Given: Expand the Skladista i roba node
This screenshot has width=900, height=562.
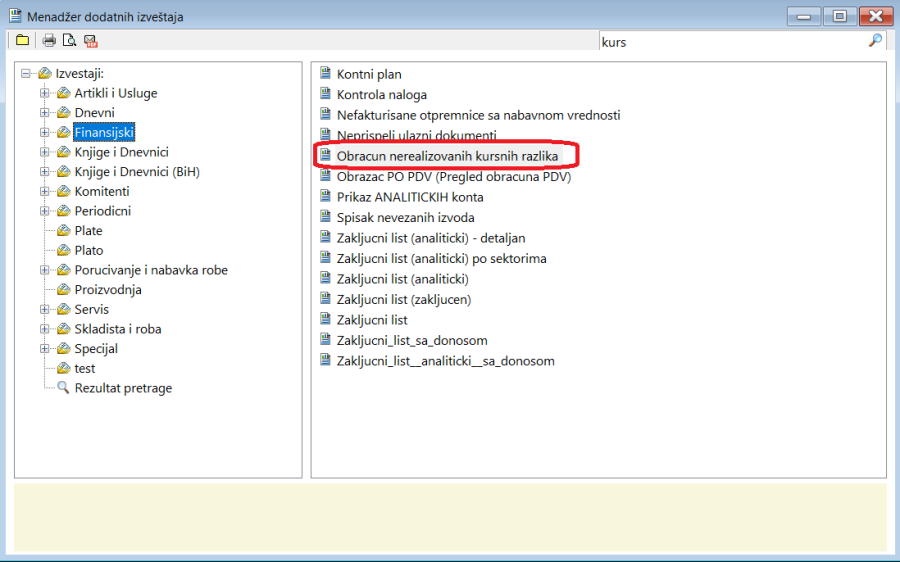Looking at the screenshot, I should coord(44,329).
